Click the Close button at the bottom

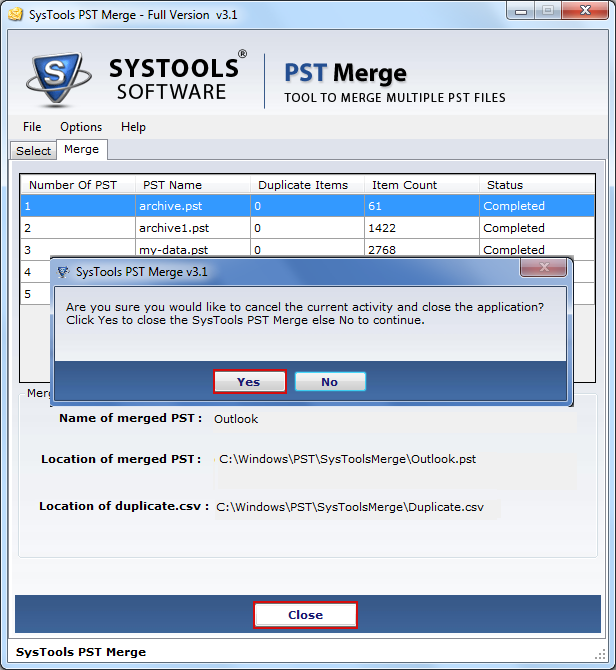click(x=305, y=615)
